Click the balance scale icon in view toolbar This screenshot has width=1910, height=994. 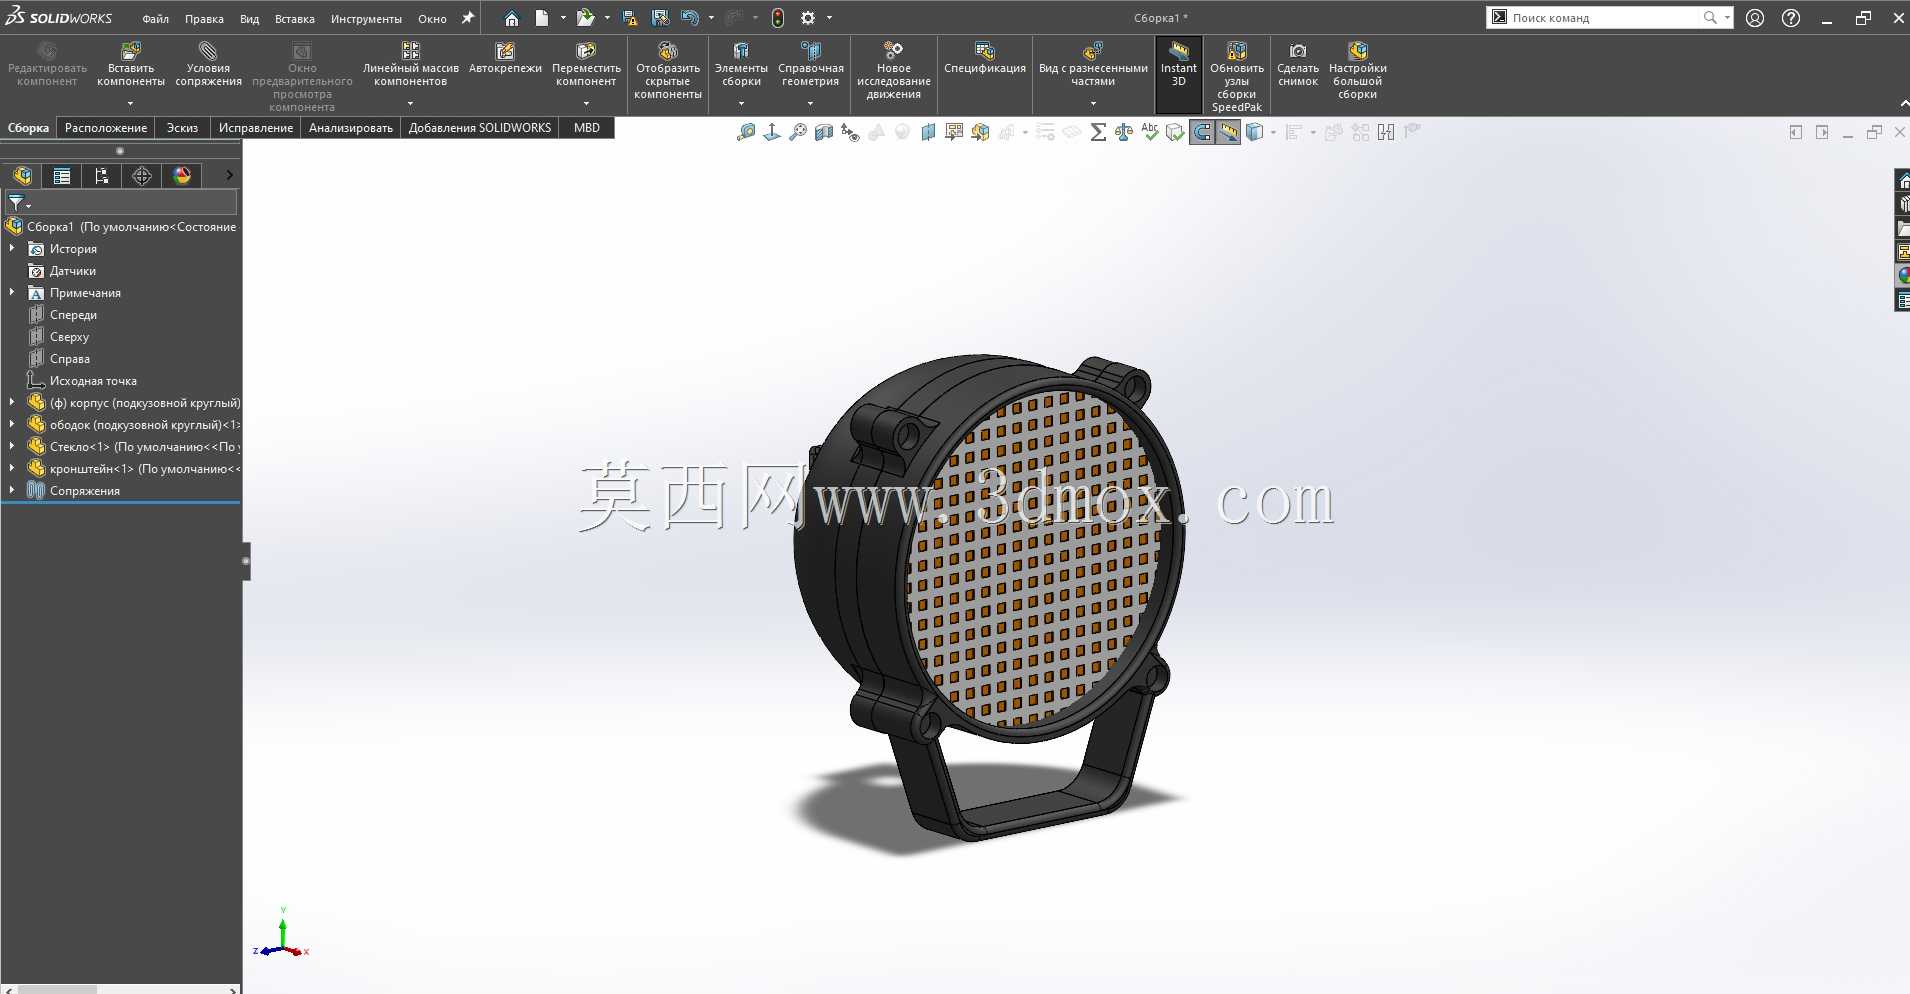1124,132
